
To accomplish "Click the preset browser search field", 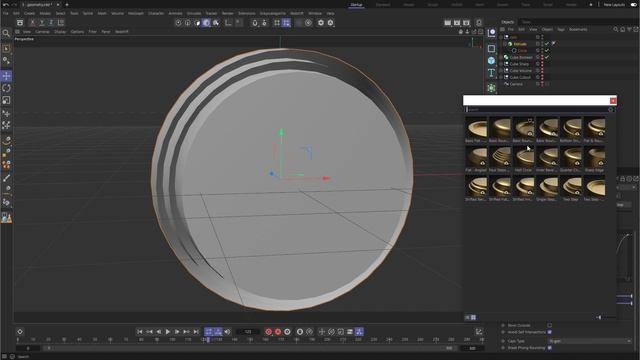I will click(537, 109).
